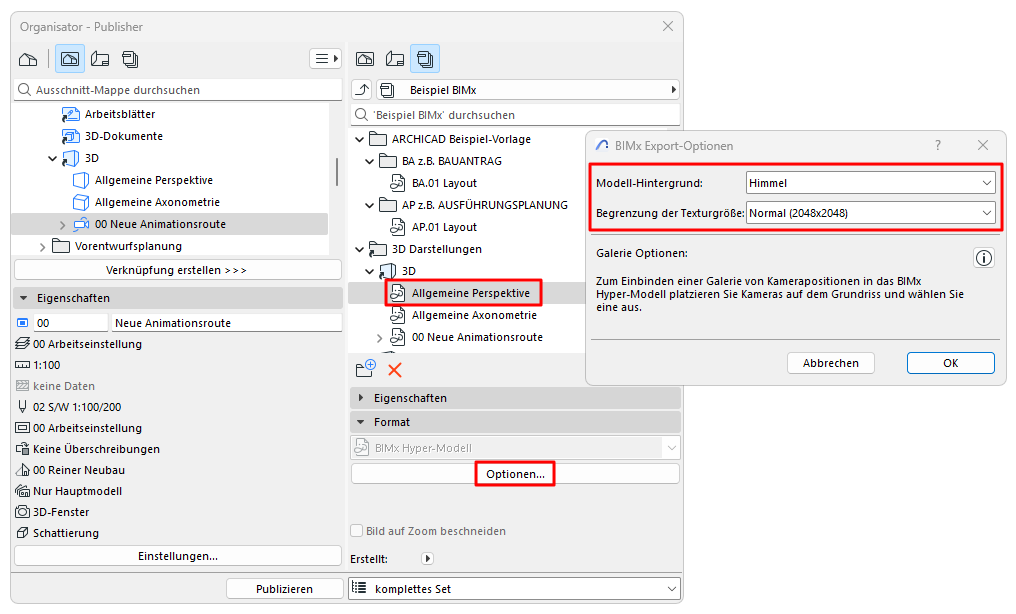The height and width of the screenshot is (614, 1016).
Task: Open 'komplettes Set' dropdown
Action: point(514,589)
